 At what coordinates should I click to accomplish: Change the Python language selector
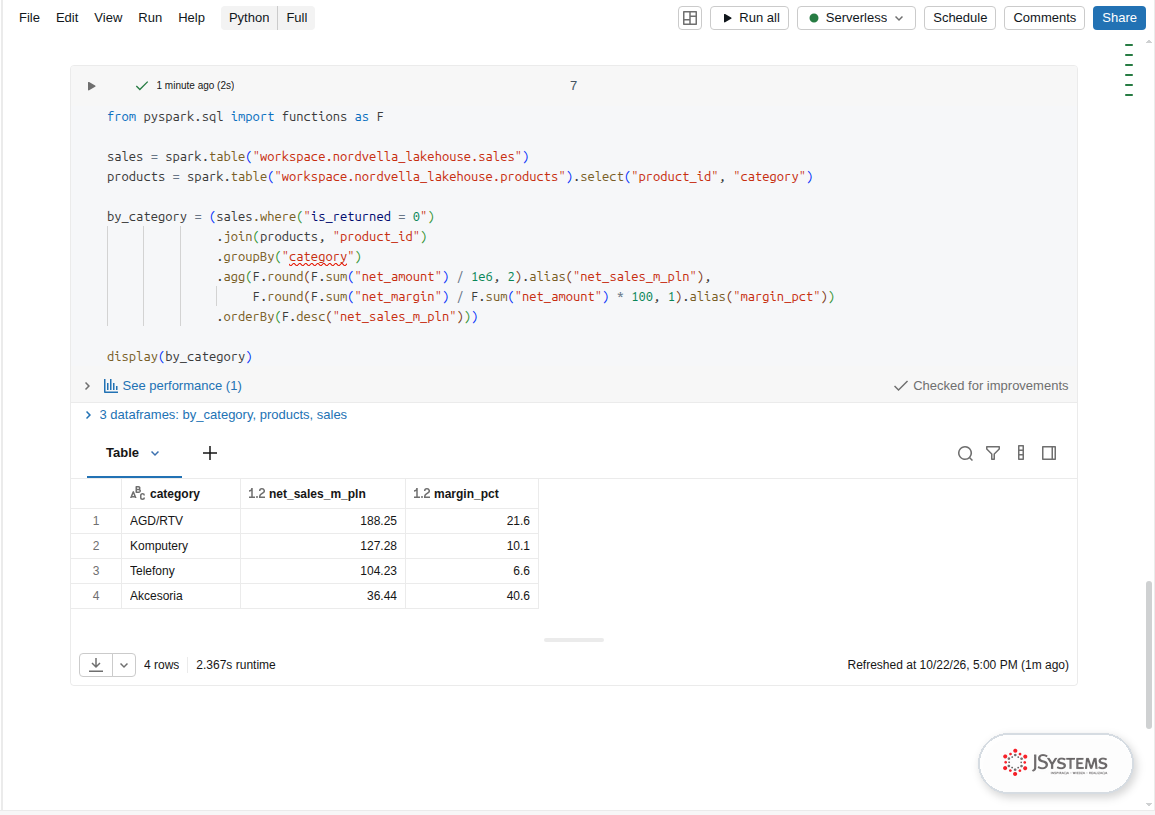click(249, 18)
